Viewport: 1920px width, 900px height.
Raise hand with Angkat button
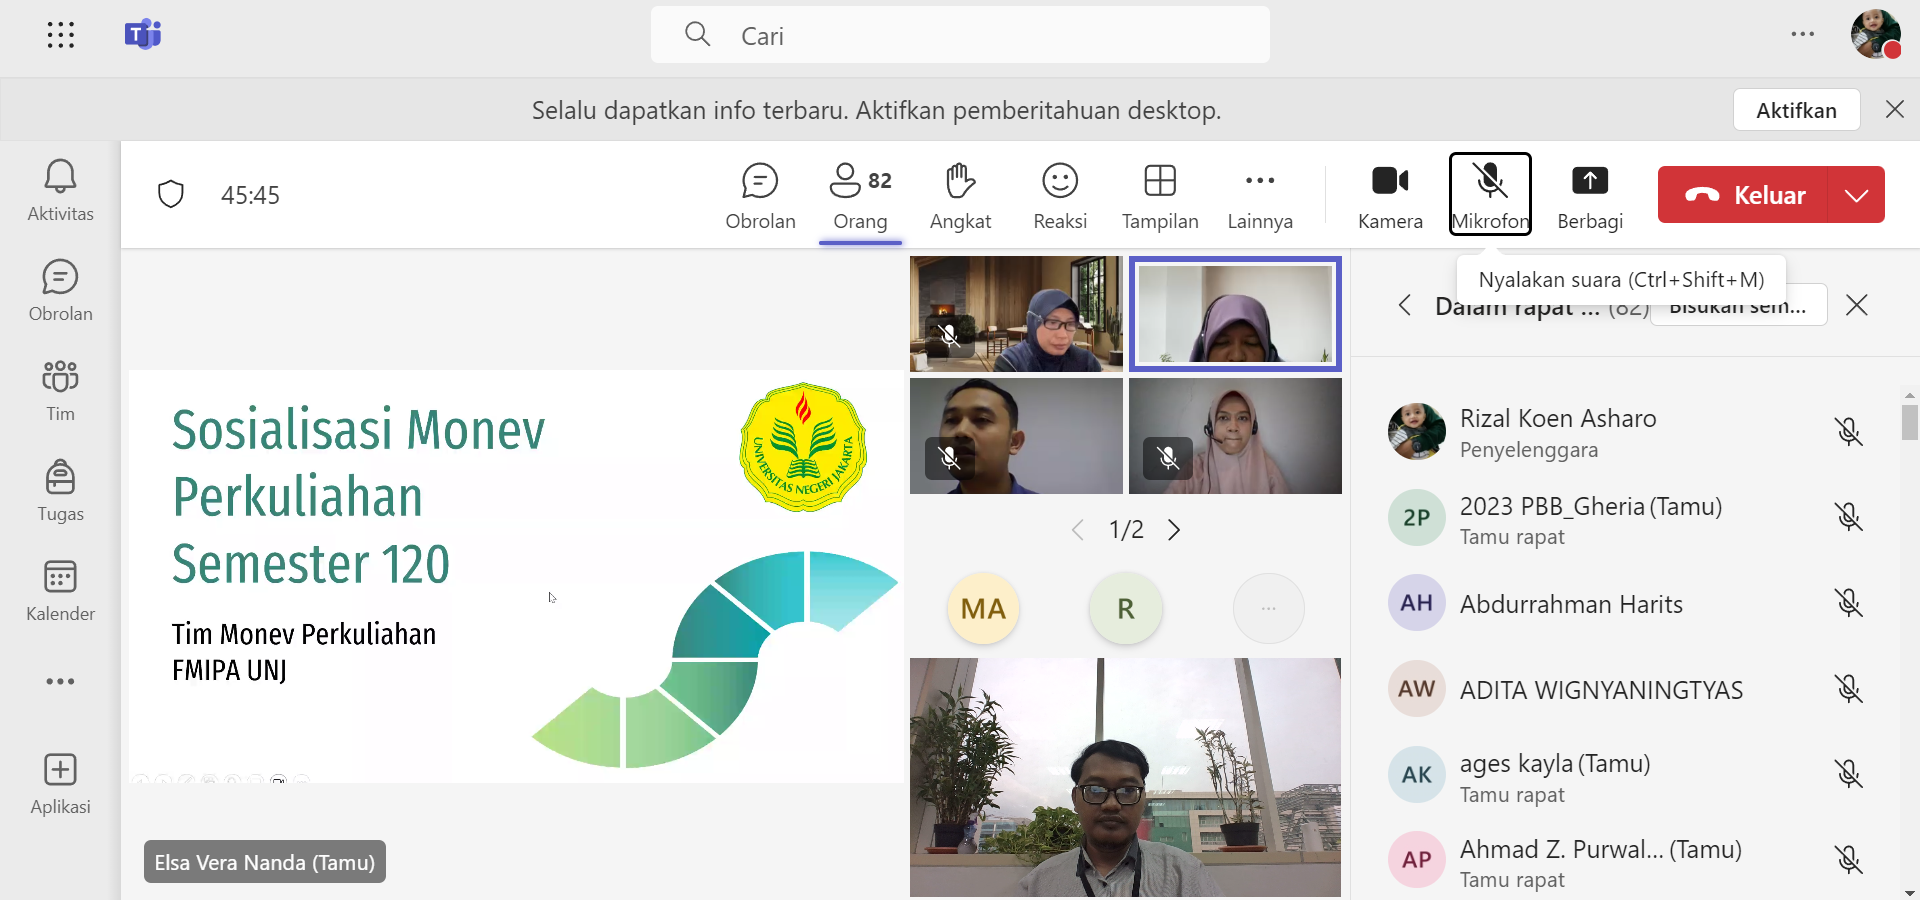click(960, 196)
